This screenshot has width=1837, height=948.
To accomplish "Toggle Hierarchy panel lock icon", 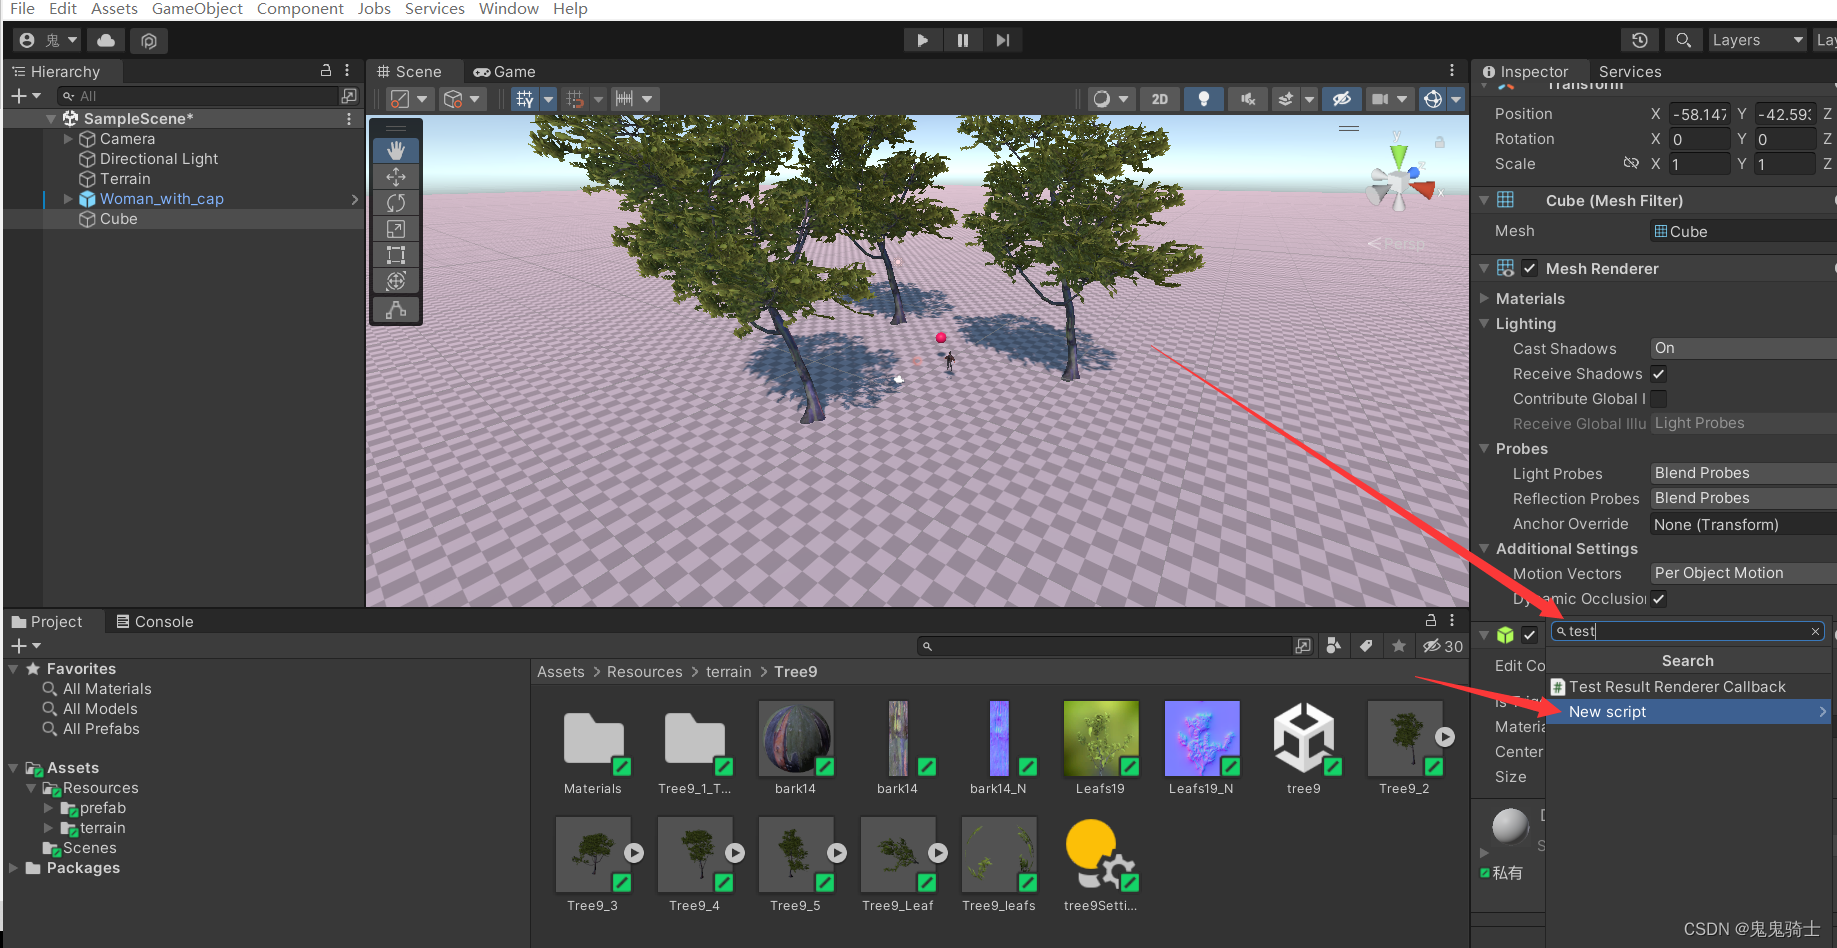I will click(x=325, y=71).
